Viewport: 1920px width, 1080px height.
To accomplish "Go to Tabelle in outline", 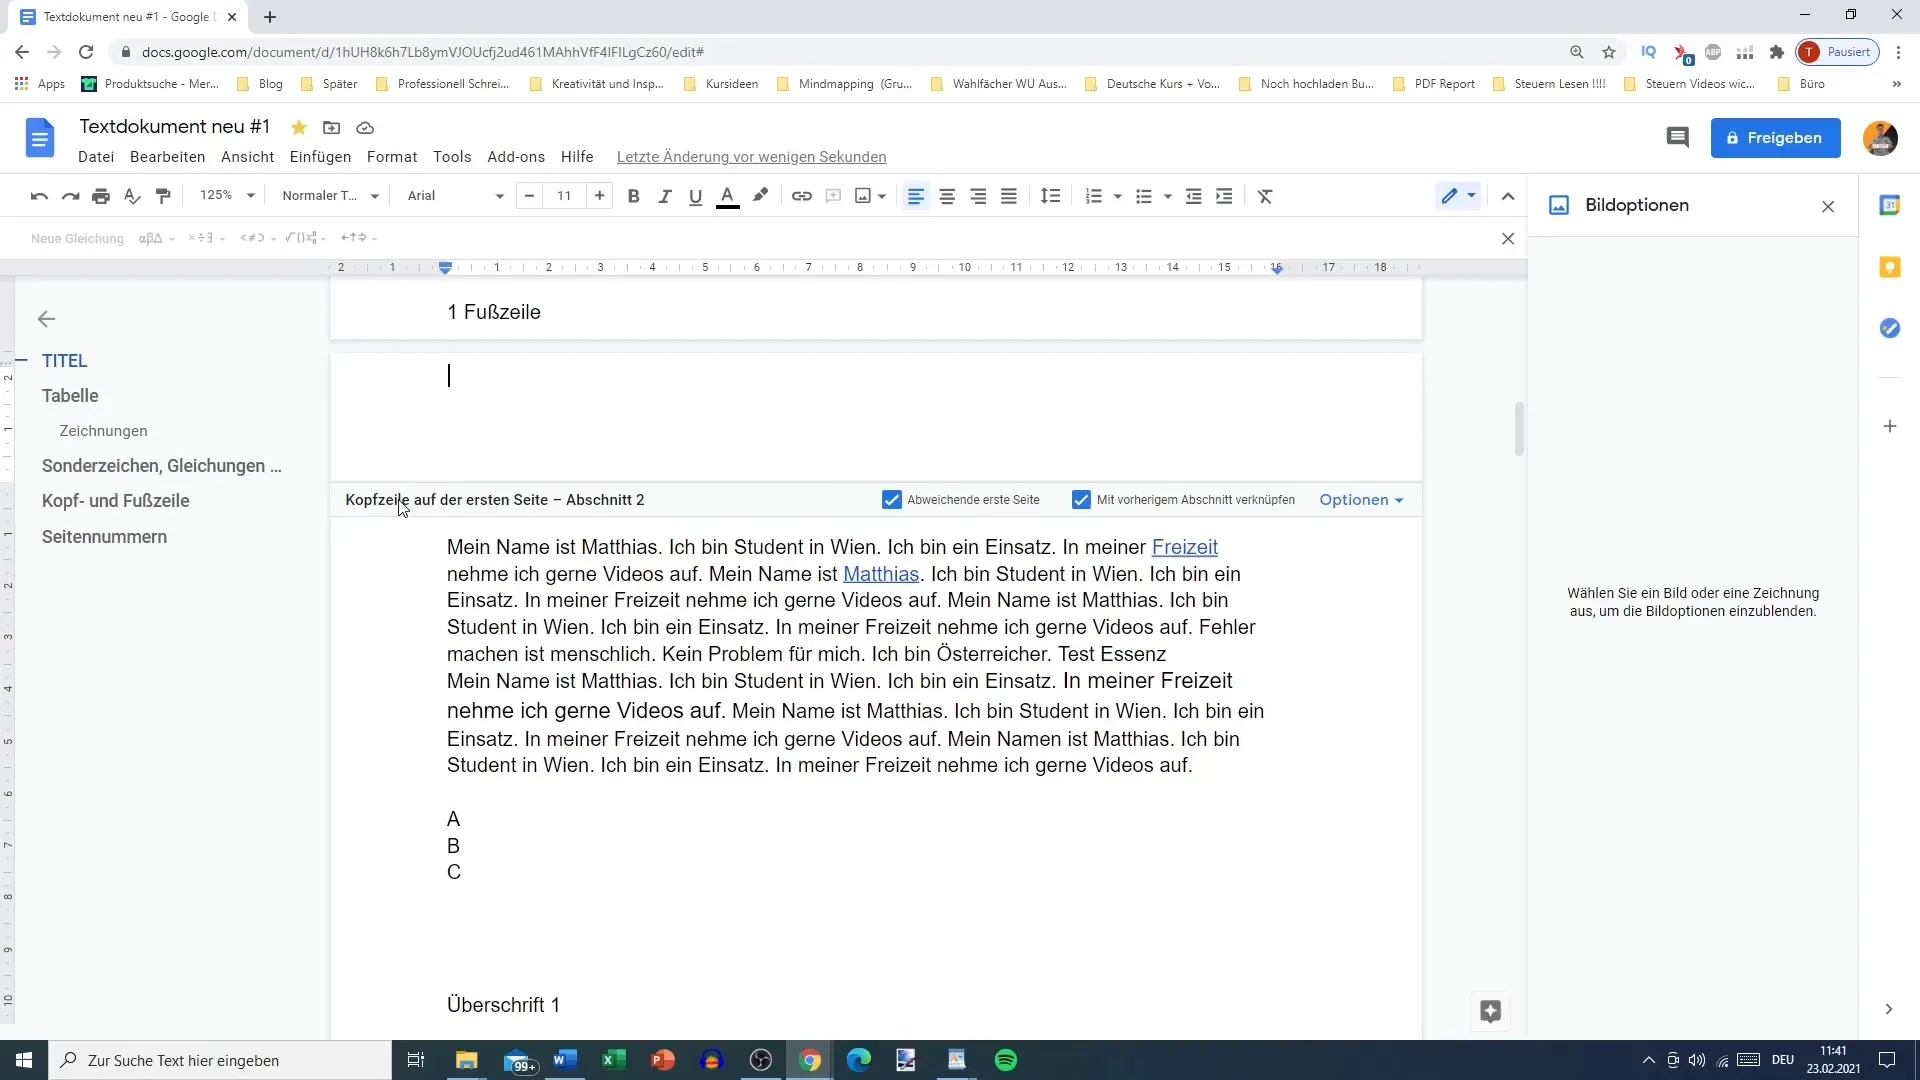I will click(70, 396).
